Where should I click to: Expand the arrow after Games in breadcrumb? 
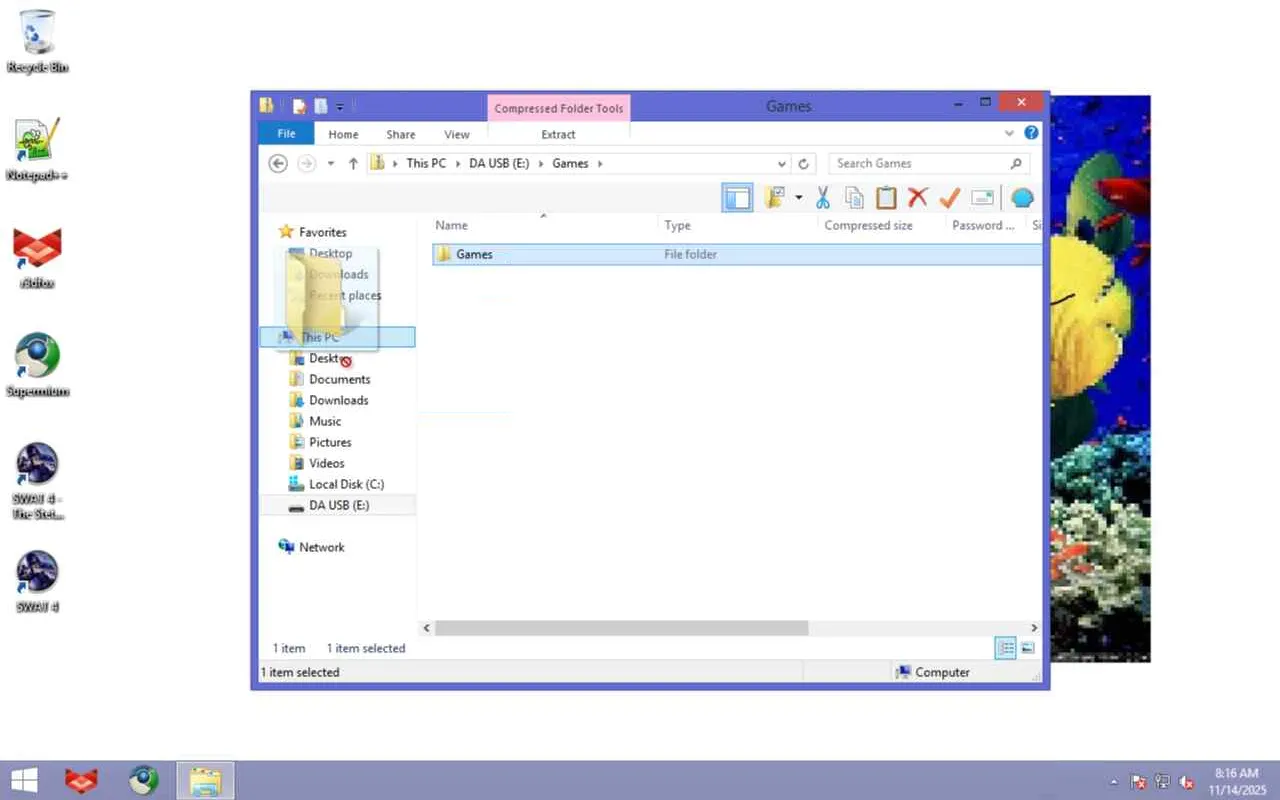click(x=600, y=163)
